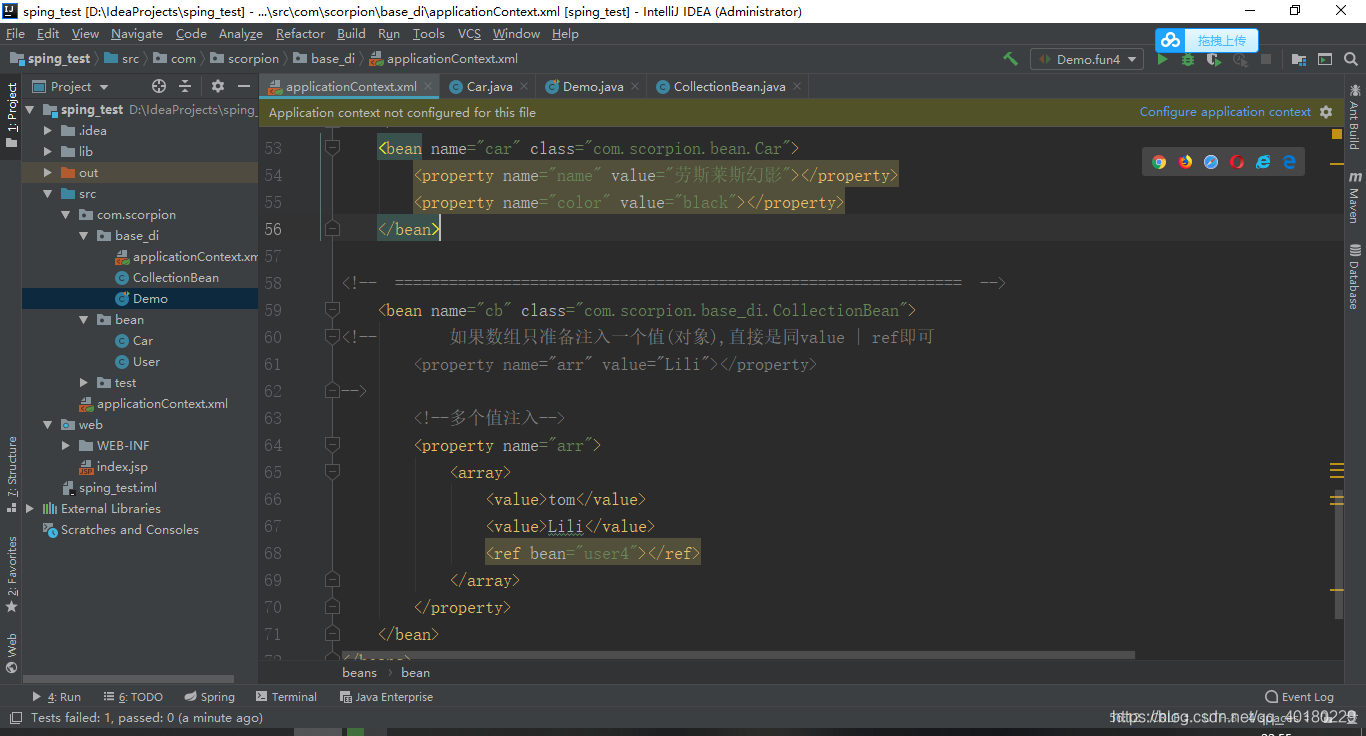Expand External Libraries node arrow
The height and width of the screenshot is (736, 1366).
point(30,508)
